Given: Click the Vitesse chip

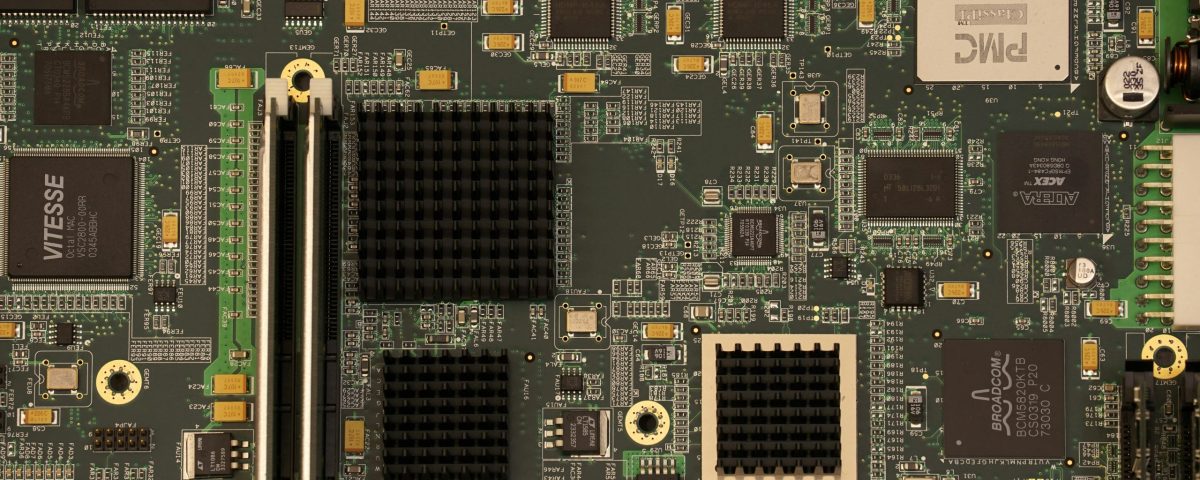Looking at the screenshot, I should (71, 217).
